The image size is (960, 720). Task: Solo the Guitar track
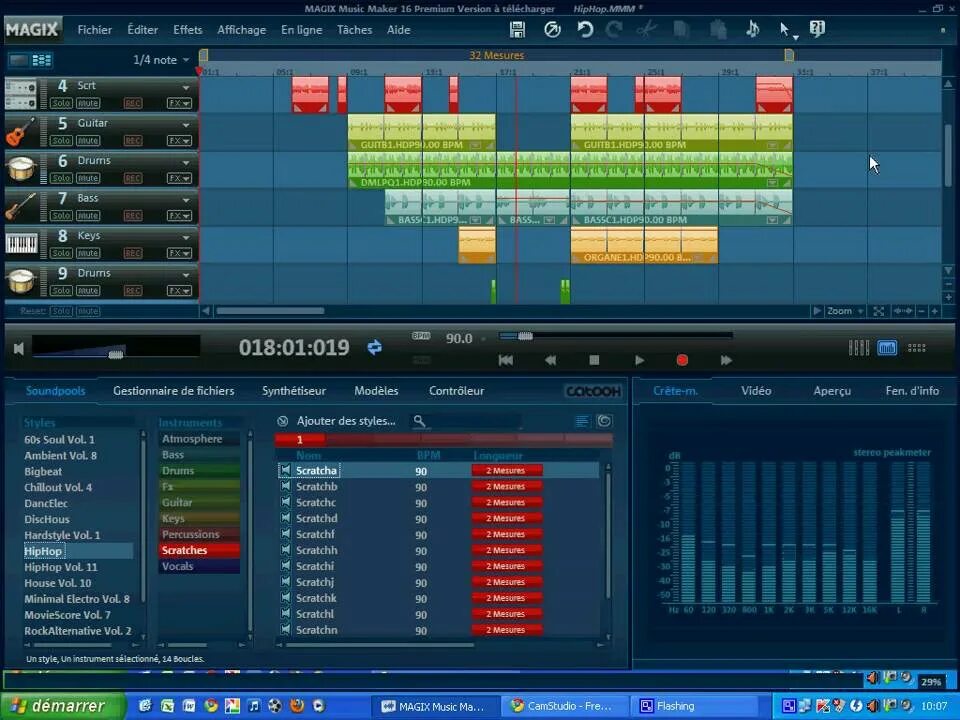(61, 141)
